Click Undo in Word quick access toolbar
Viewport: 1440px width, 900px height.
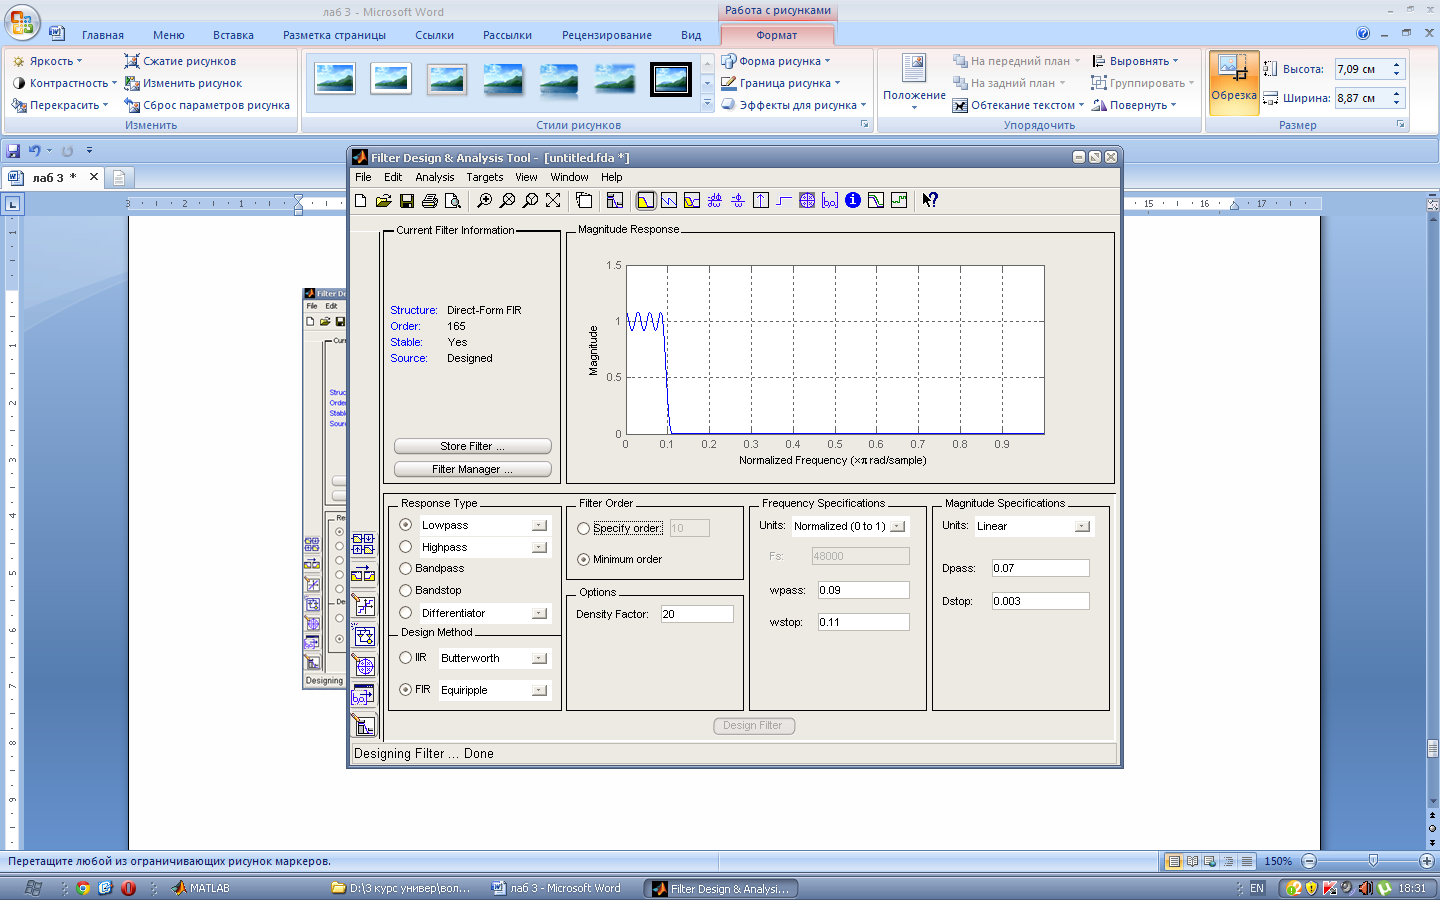tap(35, 151)
